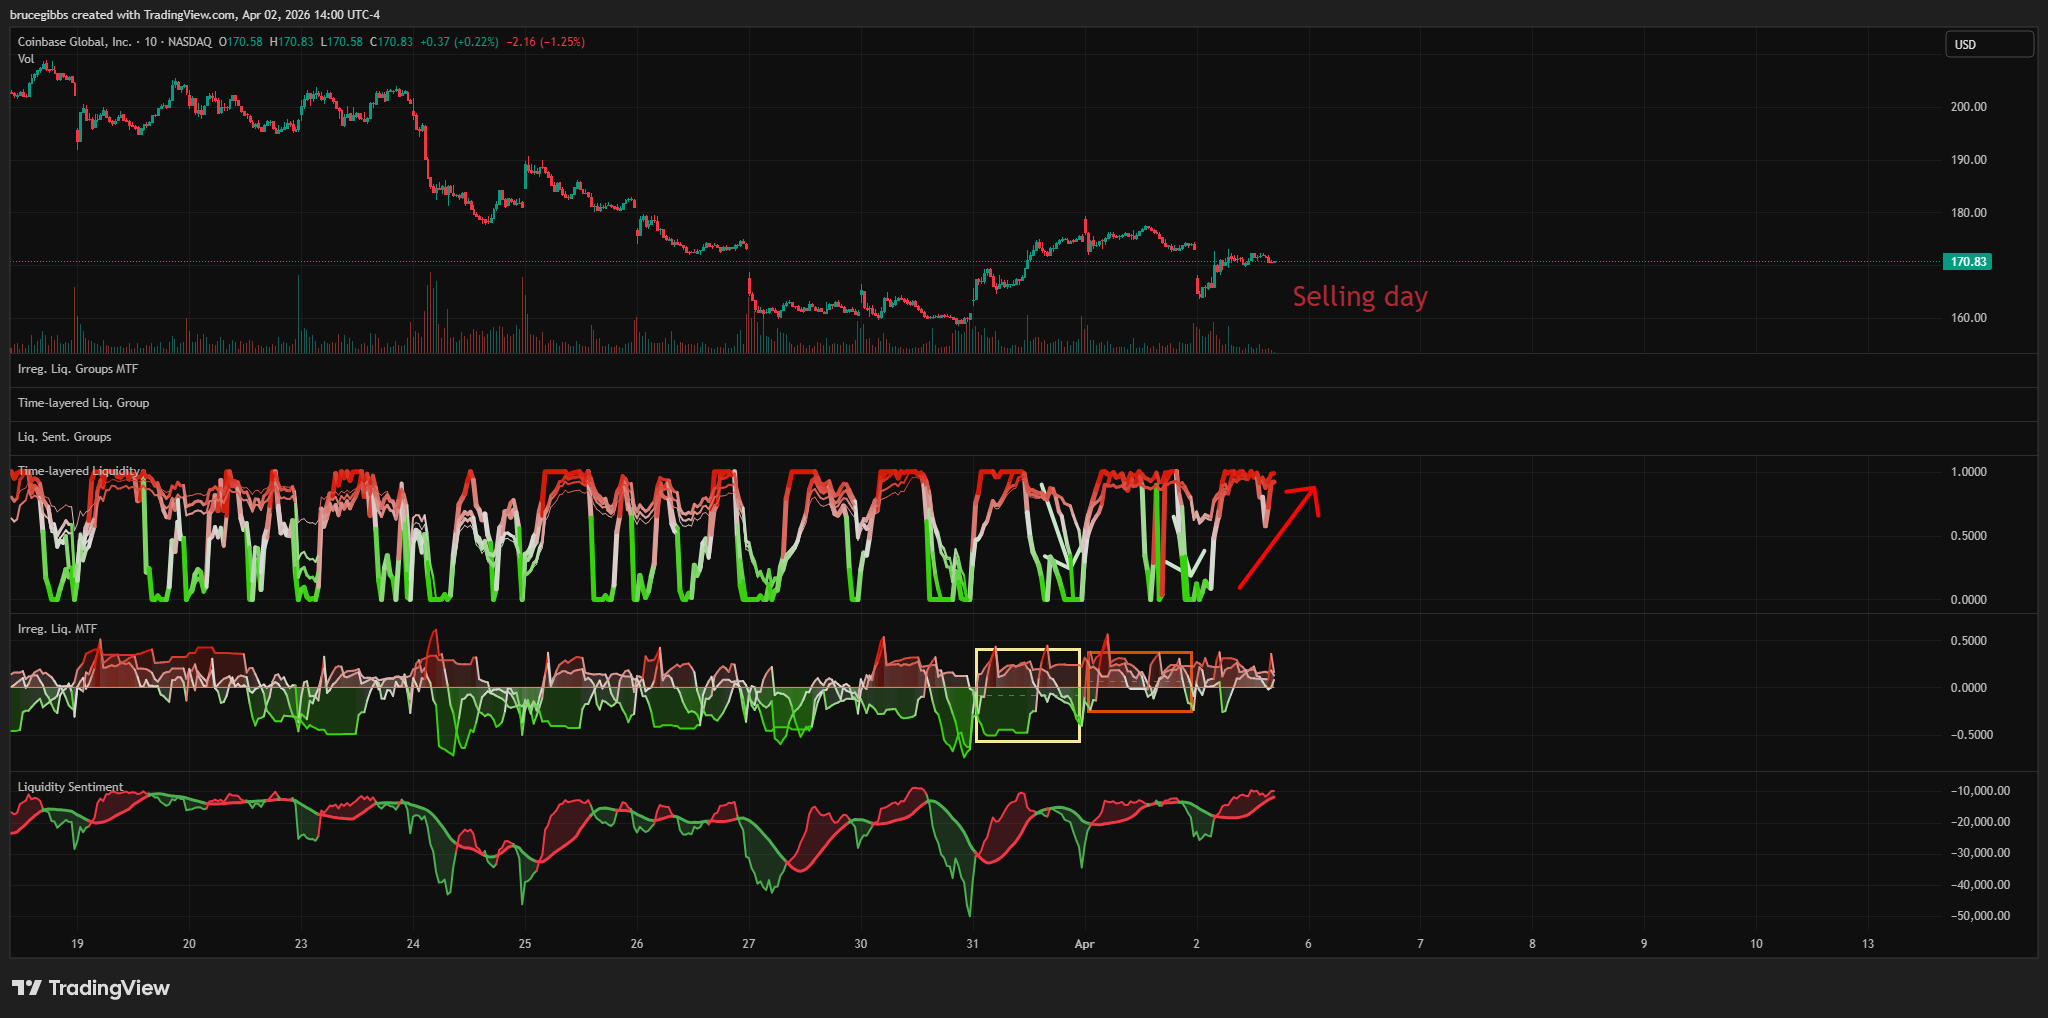Click the TradingView logo icon
The image size is (2048, 1018).
pyautogui.click(x=27, y=988)
